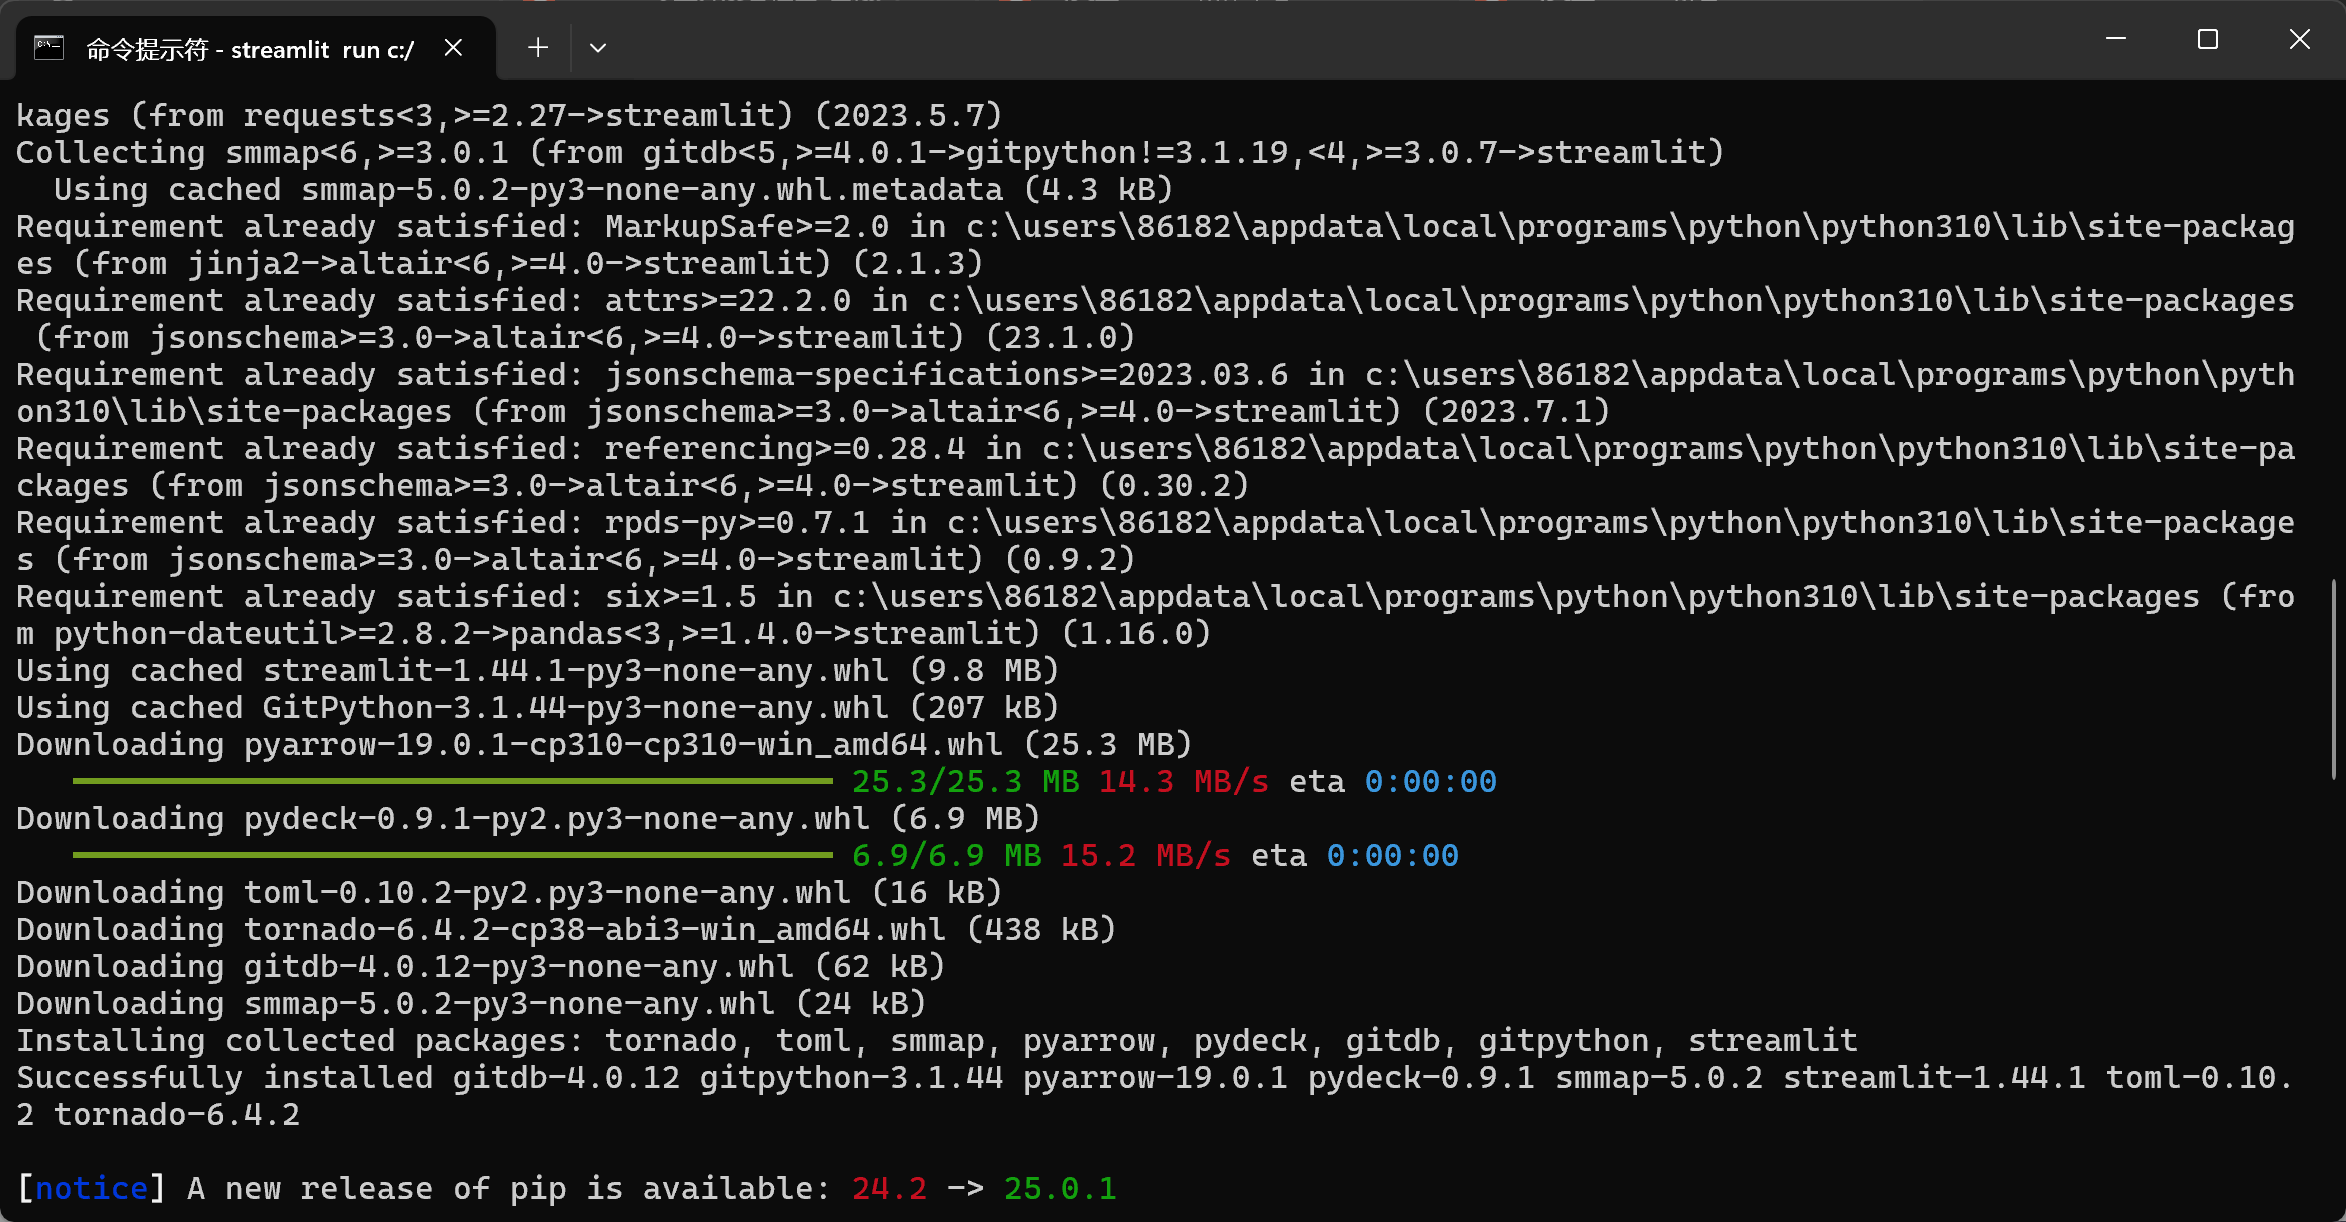Screen dimensions: 2346x1222
Task: Maximize the terminal window
Action: point(2208,39)
